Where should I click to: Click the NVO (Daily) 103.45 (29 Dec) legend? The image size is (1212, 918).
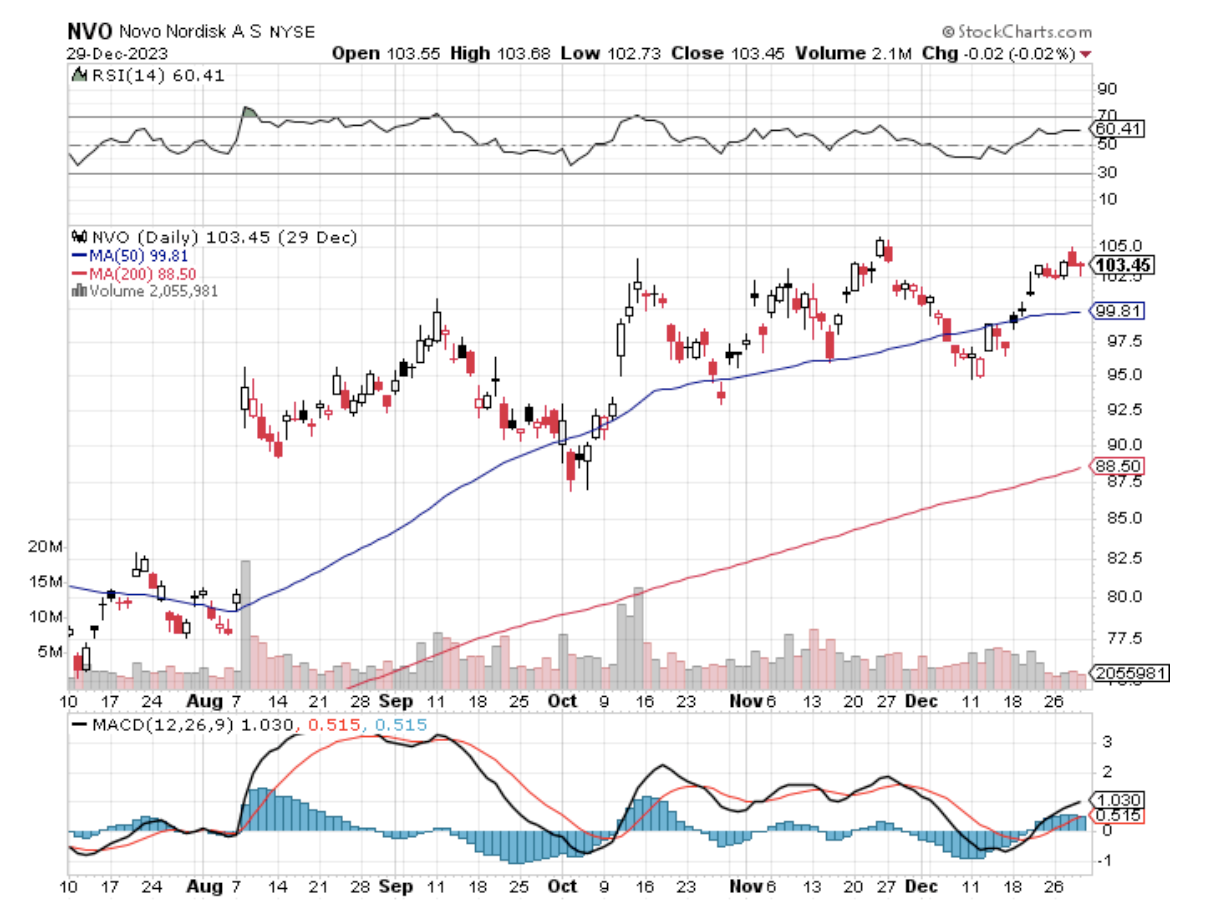click(223, 238)
